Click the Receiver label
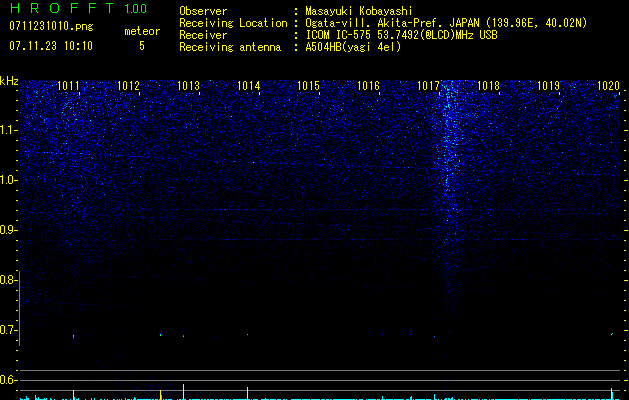This screenshot has width=629, height=400. point(203,35)
